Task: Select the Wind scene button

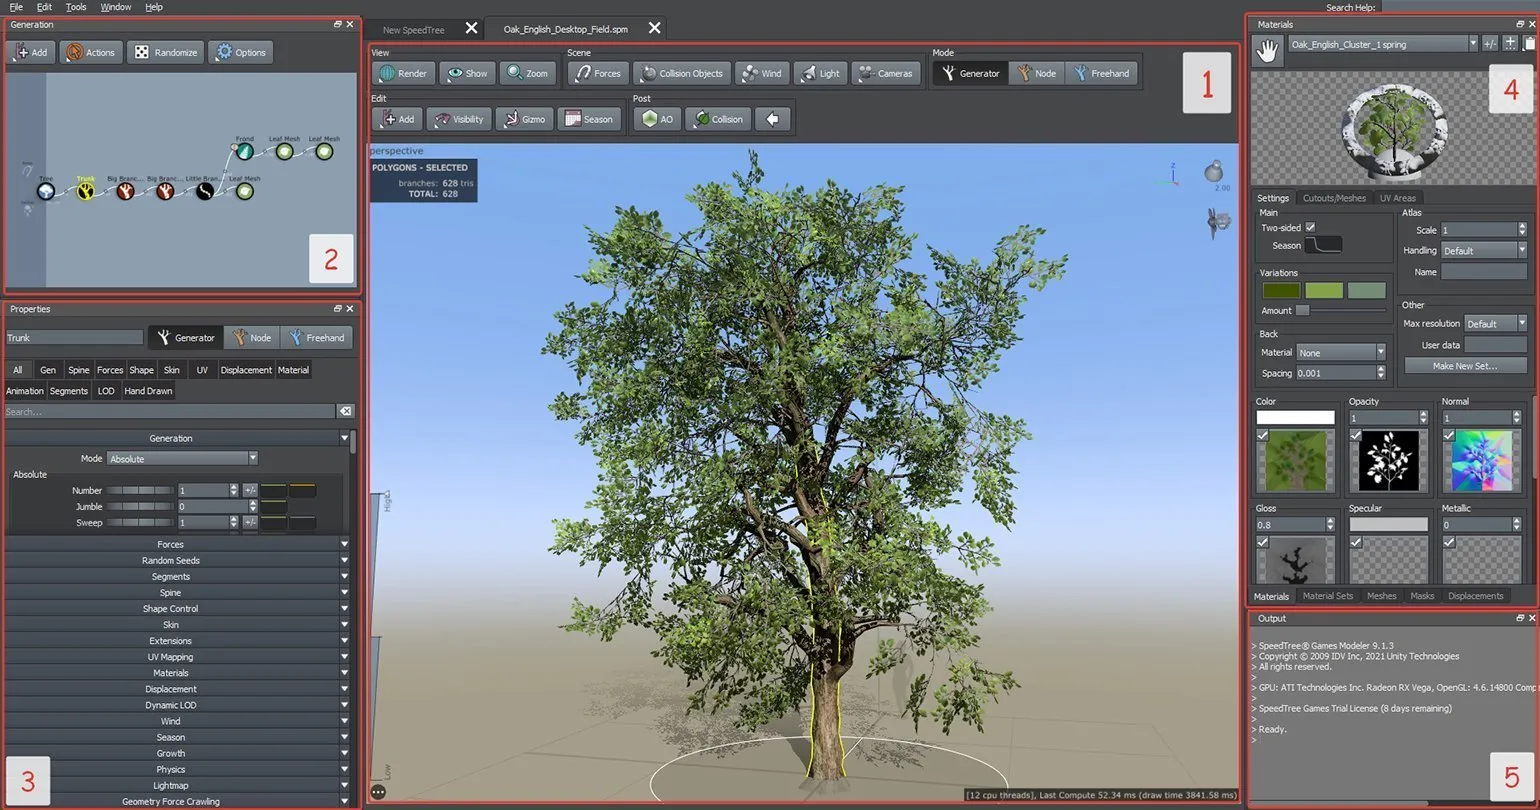Action: point(761,73)
